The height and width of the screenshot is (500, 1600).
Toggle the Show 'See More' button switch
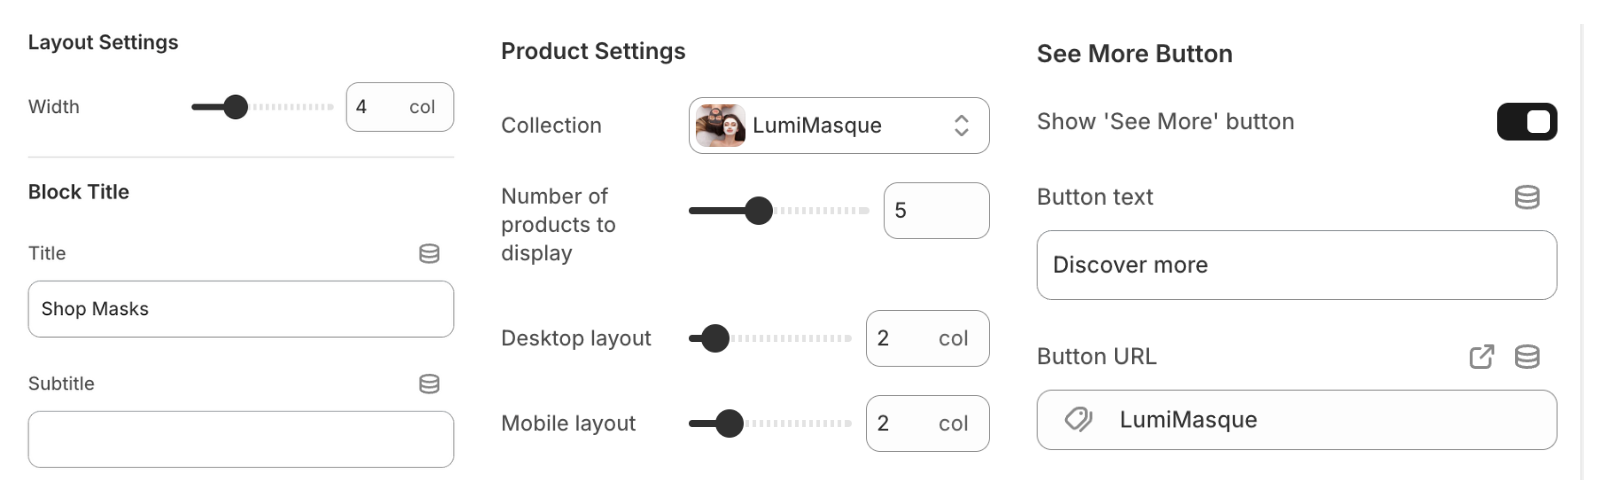click(1526, 122)
